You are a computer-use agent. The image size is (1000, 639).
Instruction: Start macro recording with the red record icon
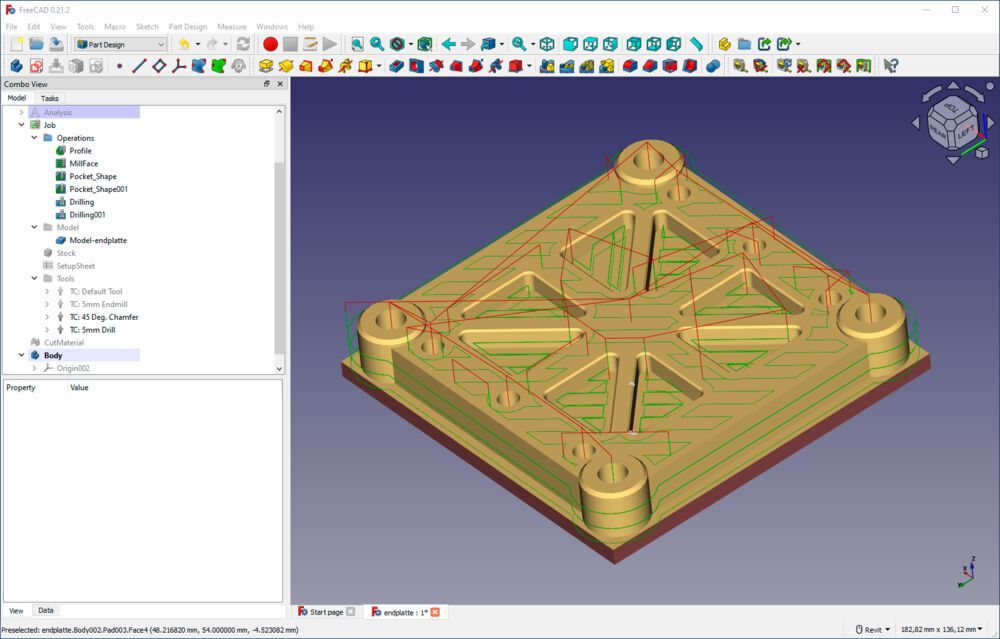pos(269,44)
